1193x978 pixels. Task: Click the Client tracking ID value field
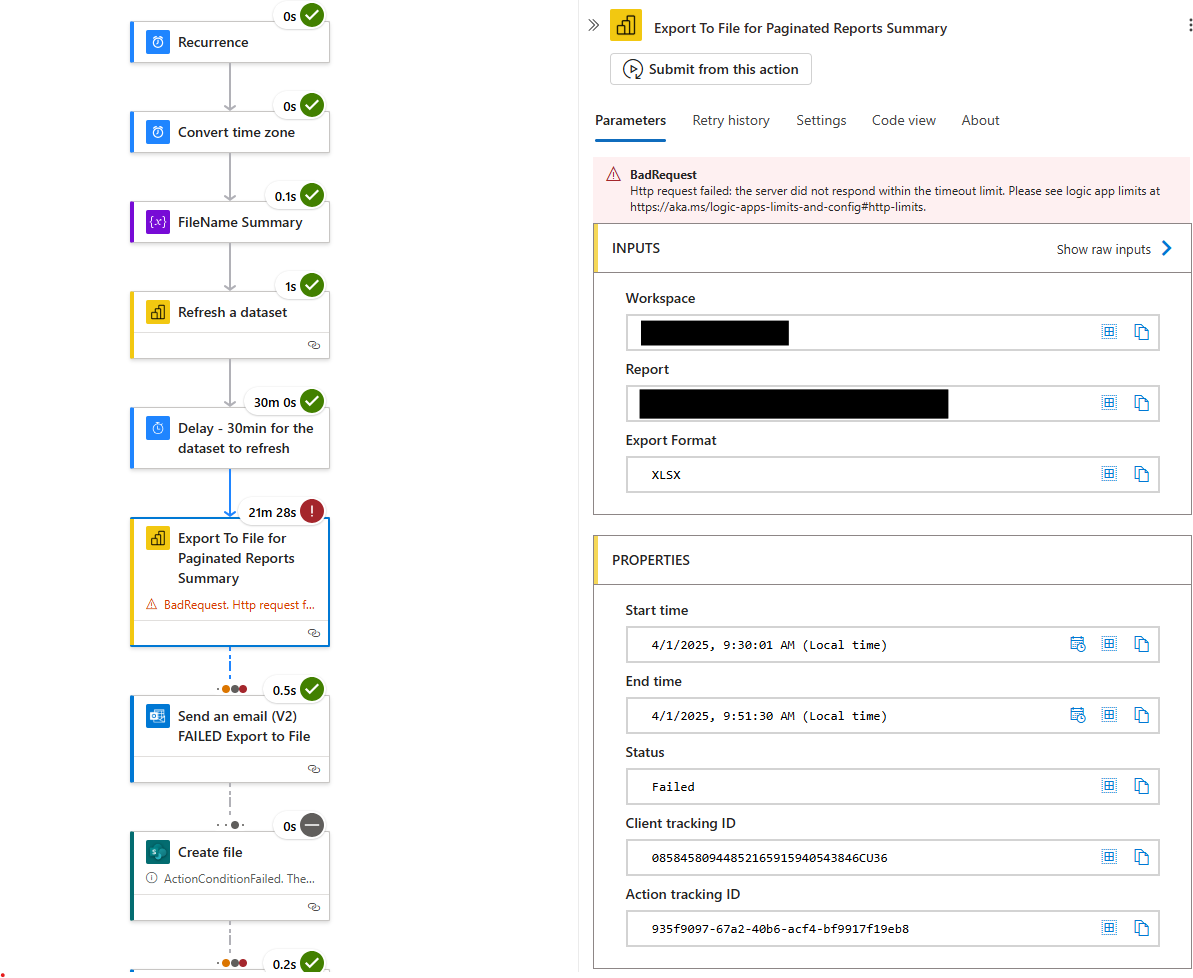[892, 858]
